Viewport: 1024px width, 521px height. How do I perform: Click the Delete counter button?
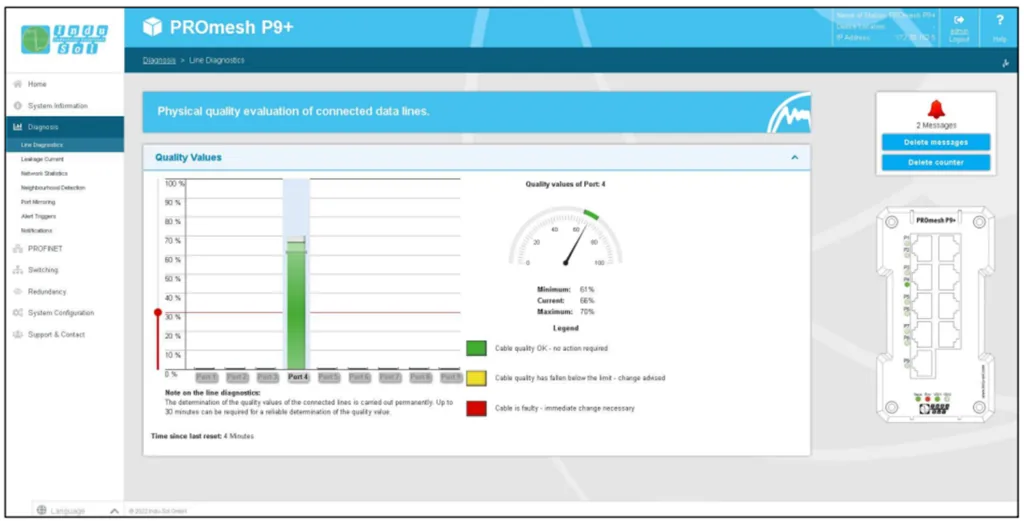(x=936, y=163)
